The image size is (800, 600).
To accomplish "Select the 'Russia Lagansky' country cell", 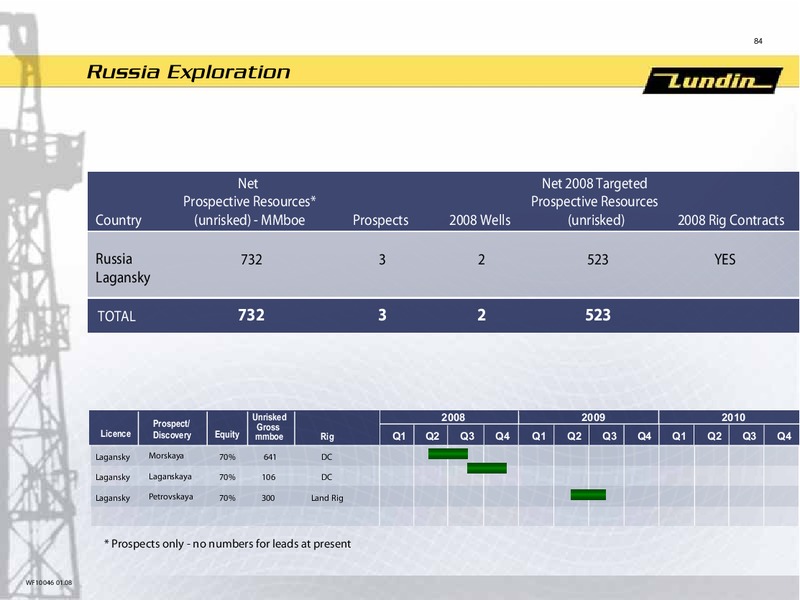I will pyautogui.click(x=122, y=268).
